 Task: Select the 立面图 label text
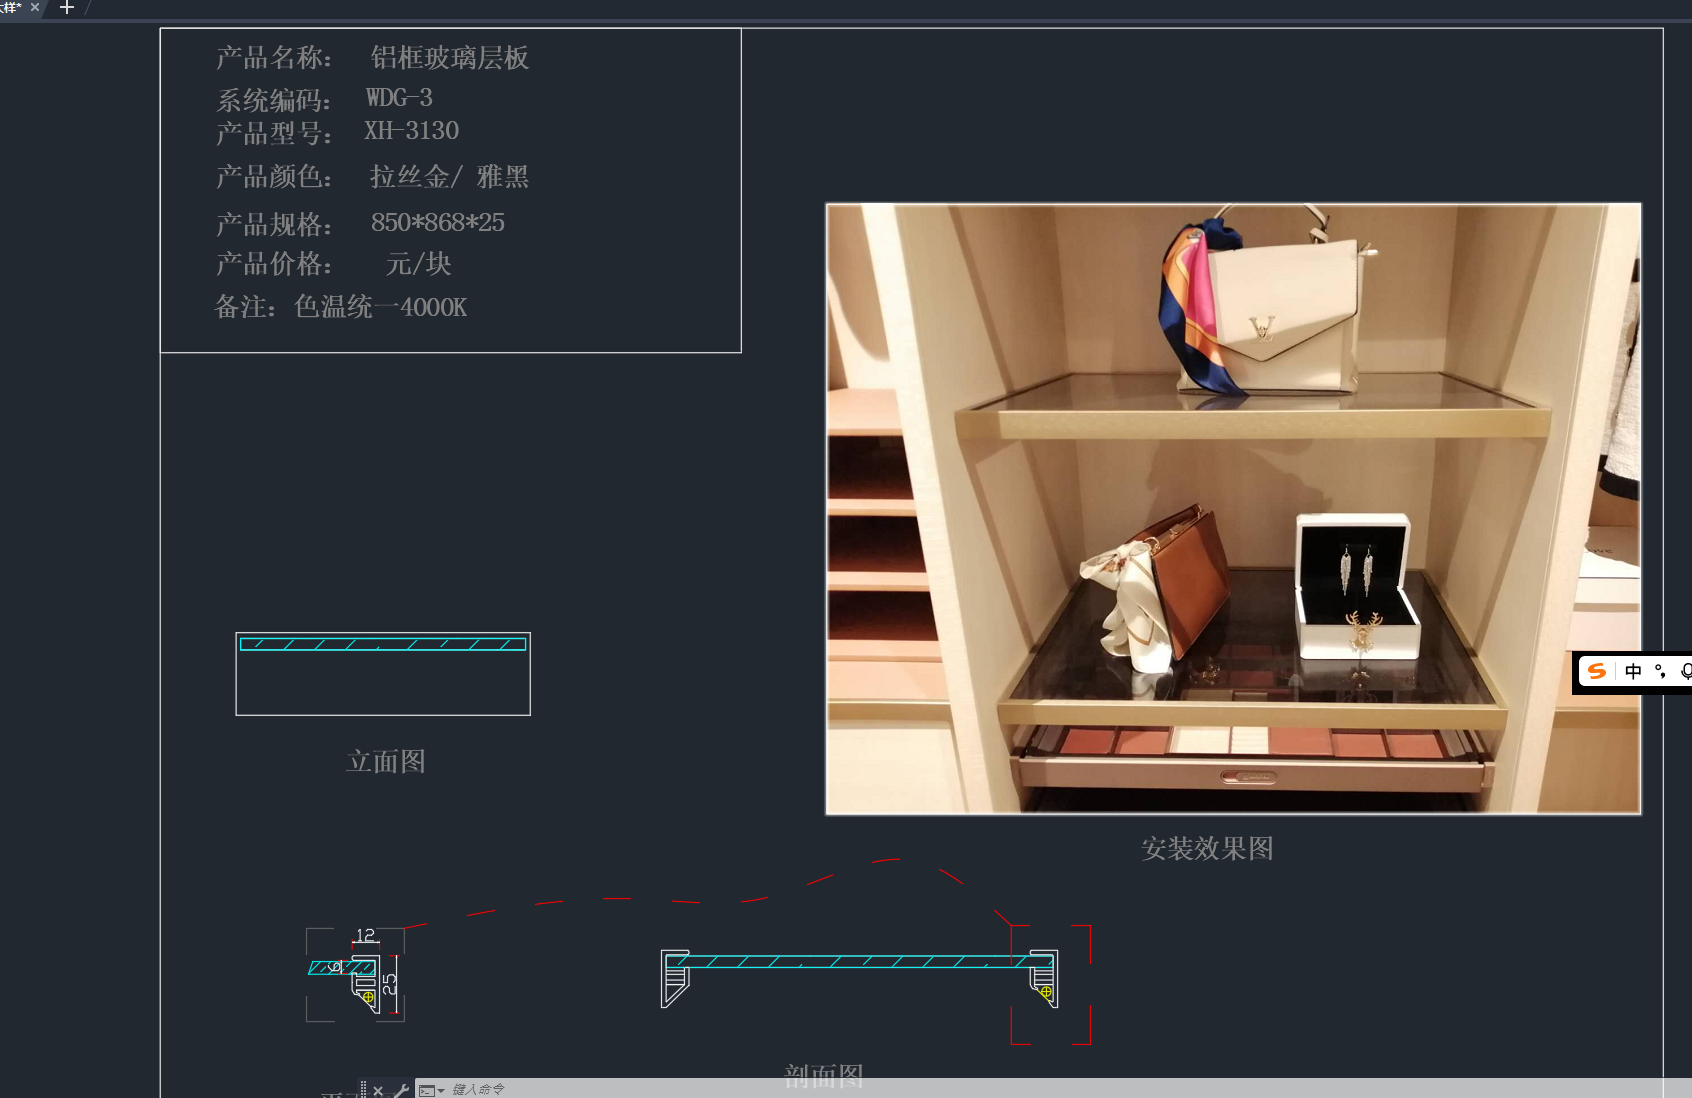click(x=386, y=762)
